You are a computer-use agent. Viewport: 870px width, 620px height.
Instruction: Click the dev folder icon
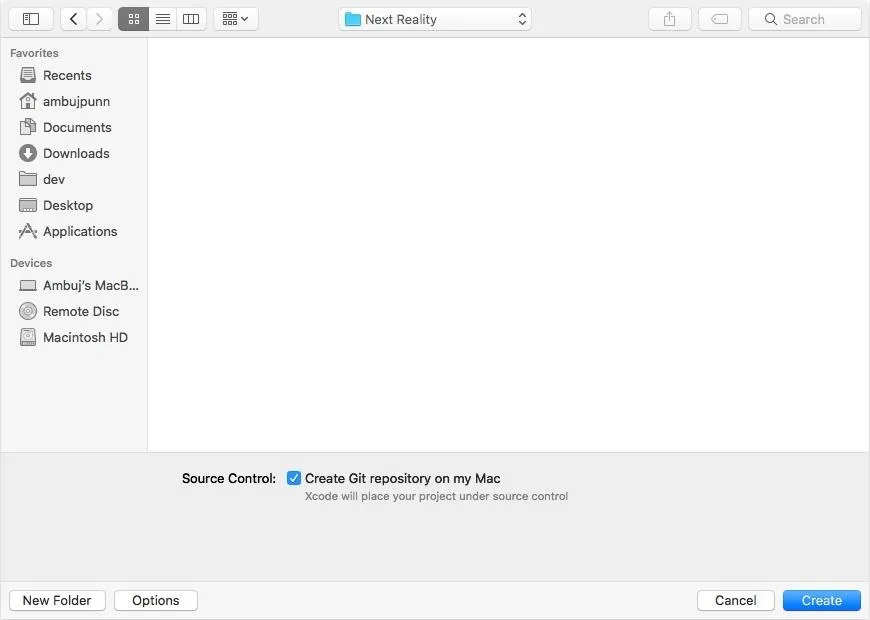pos(28,179)
